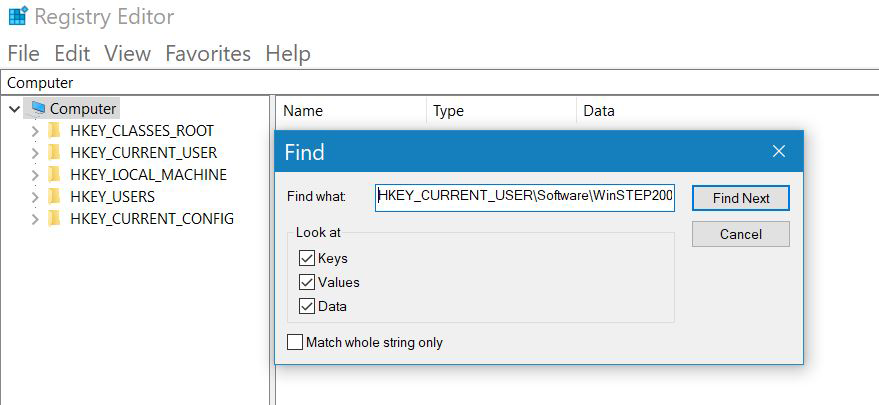The height and width of the screenshot is (405, 879).
Task: Open the Edit menu
Action: pos(72,53)
